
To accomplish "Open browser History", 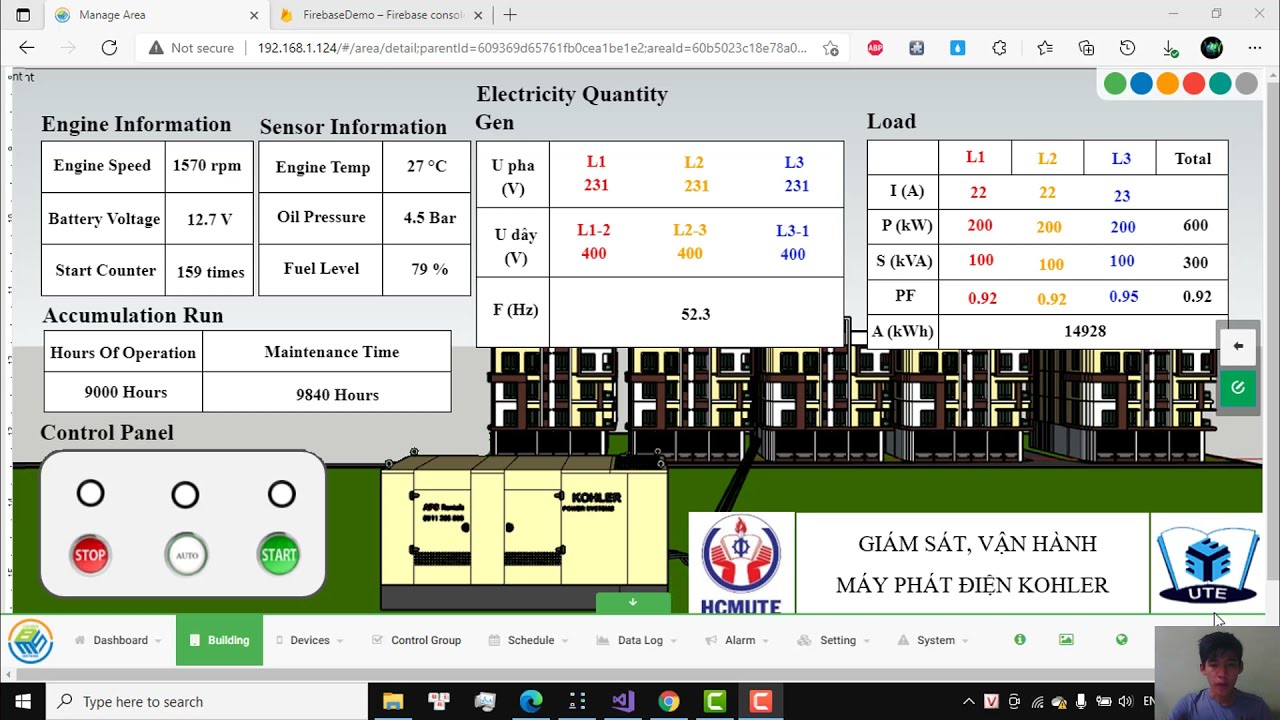I will coord(1127,48).
